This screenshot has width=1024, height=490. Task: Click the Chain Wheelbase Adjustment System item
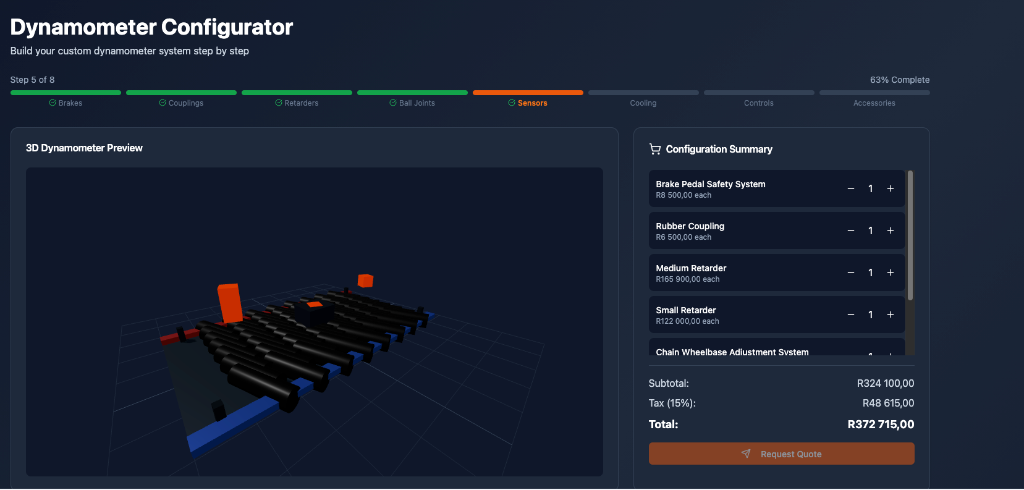tap(776, 348)
